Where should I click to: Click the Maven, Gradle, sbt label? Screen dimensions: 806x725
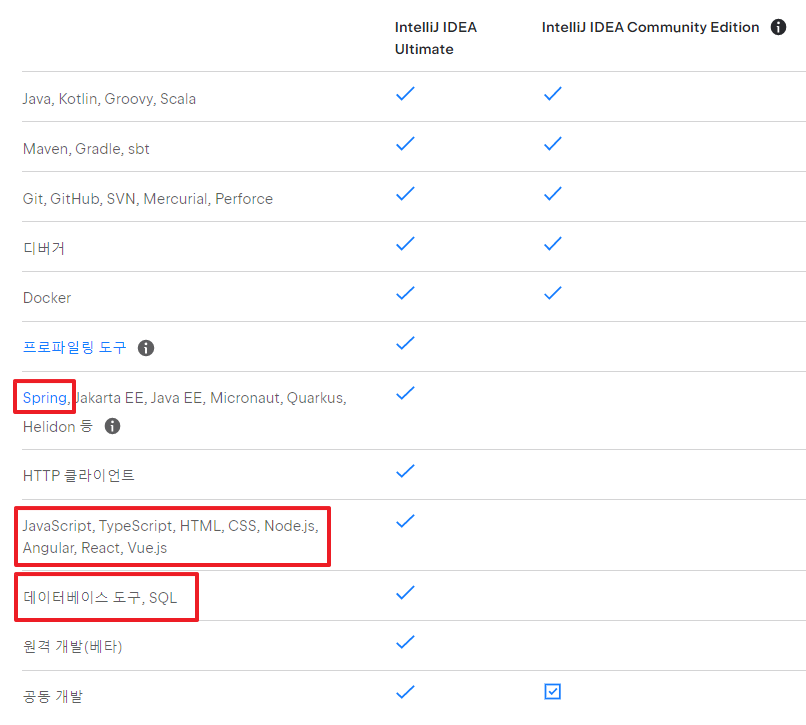86,149
